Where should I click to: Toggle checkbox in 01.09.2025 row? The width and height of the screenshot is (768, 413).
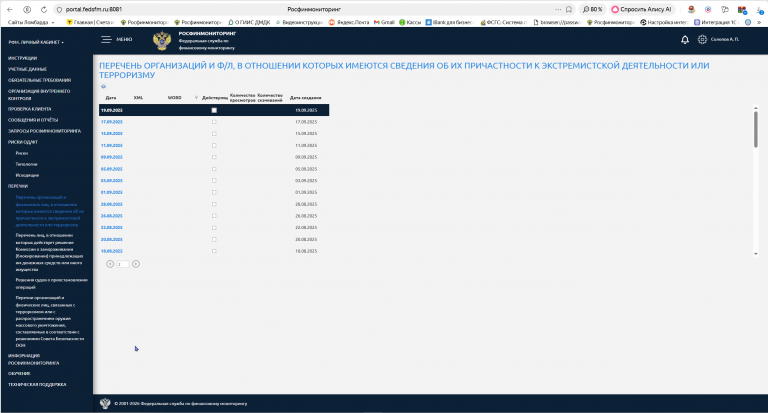214,193
